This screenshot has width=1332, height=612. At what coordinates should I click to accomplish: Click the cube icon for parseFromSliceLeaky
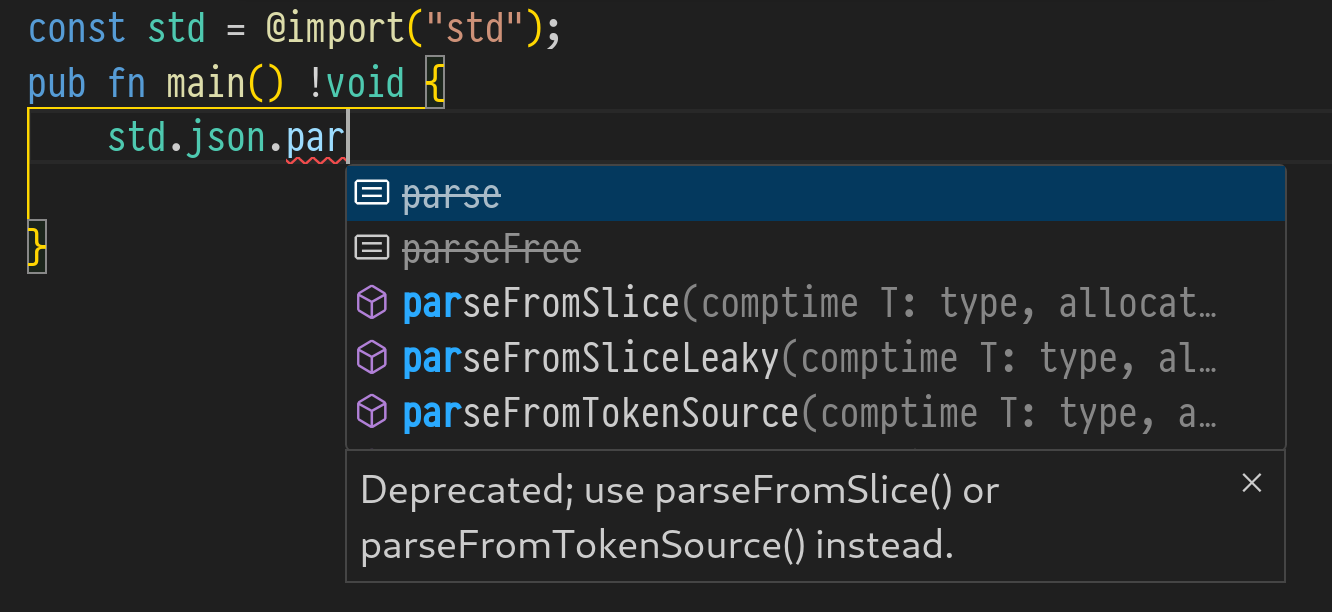pyautogui.click(x=372, y=357)
